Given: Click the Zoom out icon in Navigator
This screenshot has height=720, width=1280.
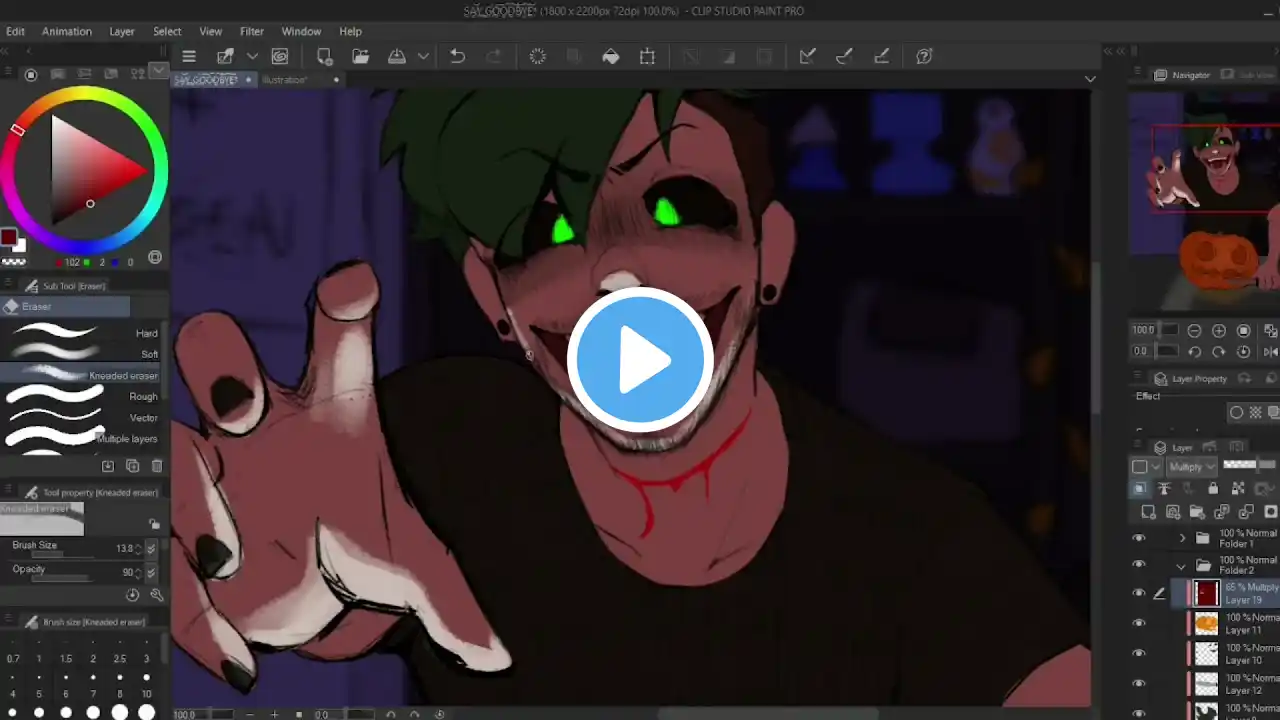Looking at the screenshot, I should click(x=1194, y=331).
